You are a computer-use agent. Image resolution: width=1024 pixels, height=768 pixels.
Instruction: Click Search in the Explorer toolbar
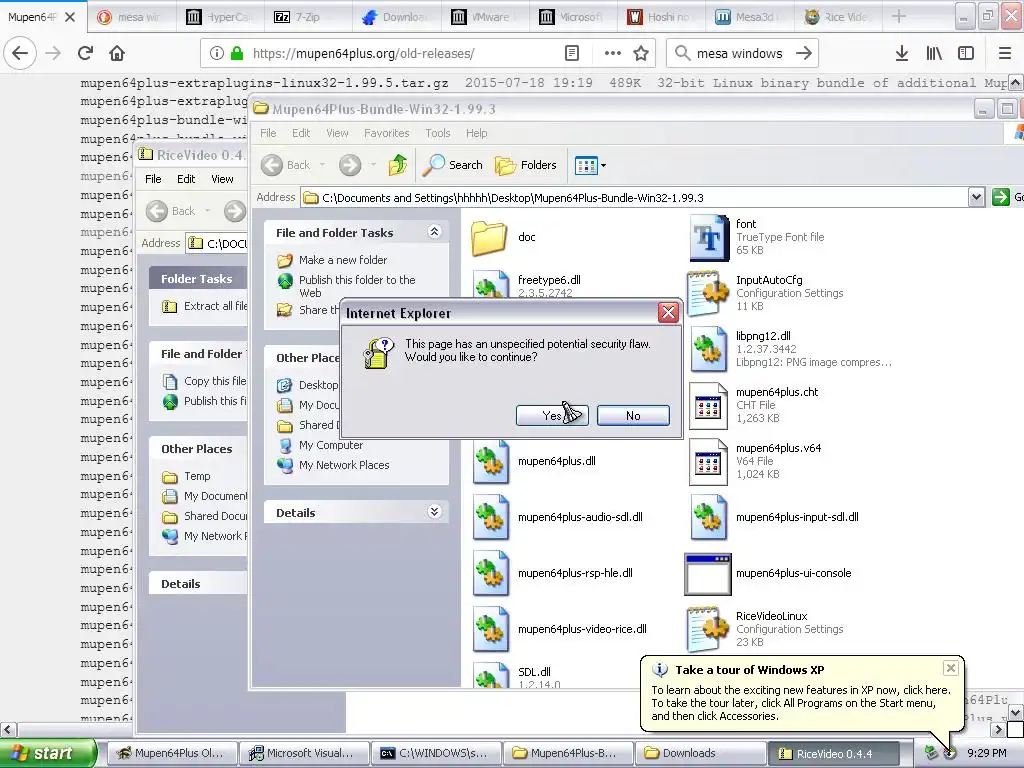[x=453, y=165]
